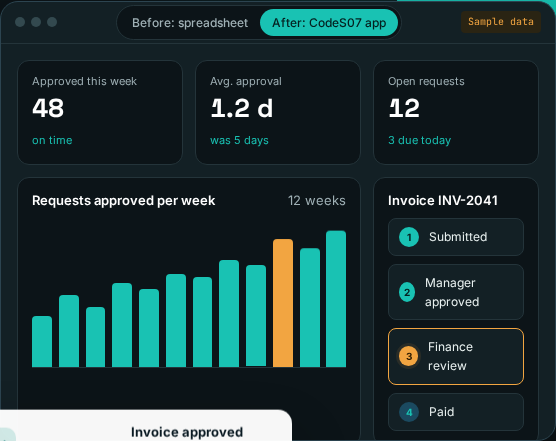Click the orange step 3 circle icon

(x=409, y=356)
